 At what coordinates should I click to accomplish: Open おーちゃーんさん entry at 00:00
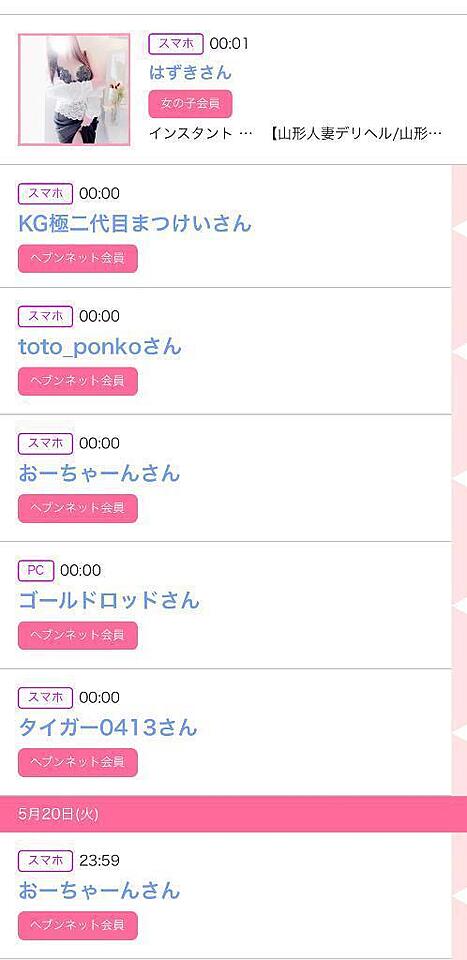coord(99,473)
